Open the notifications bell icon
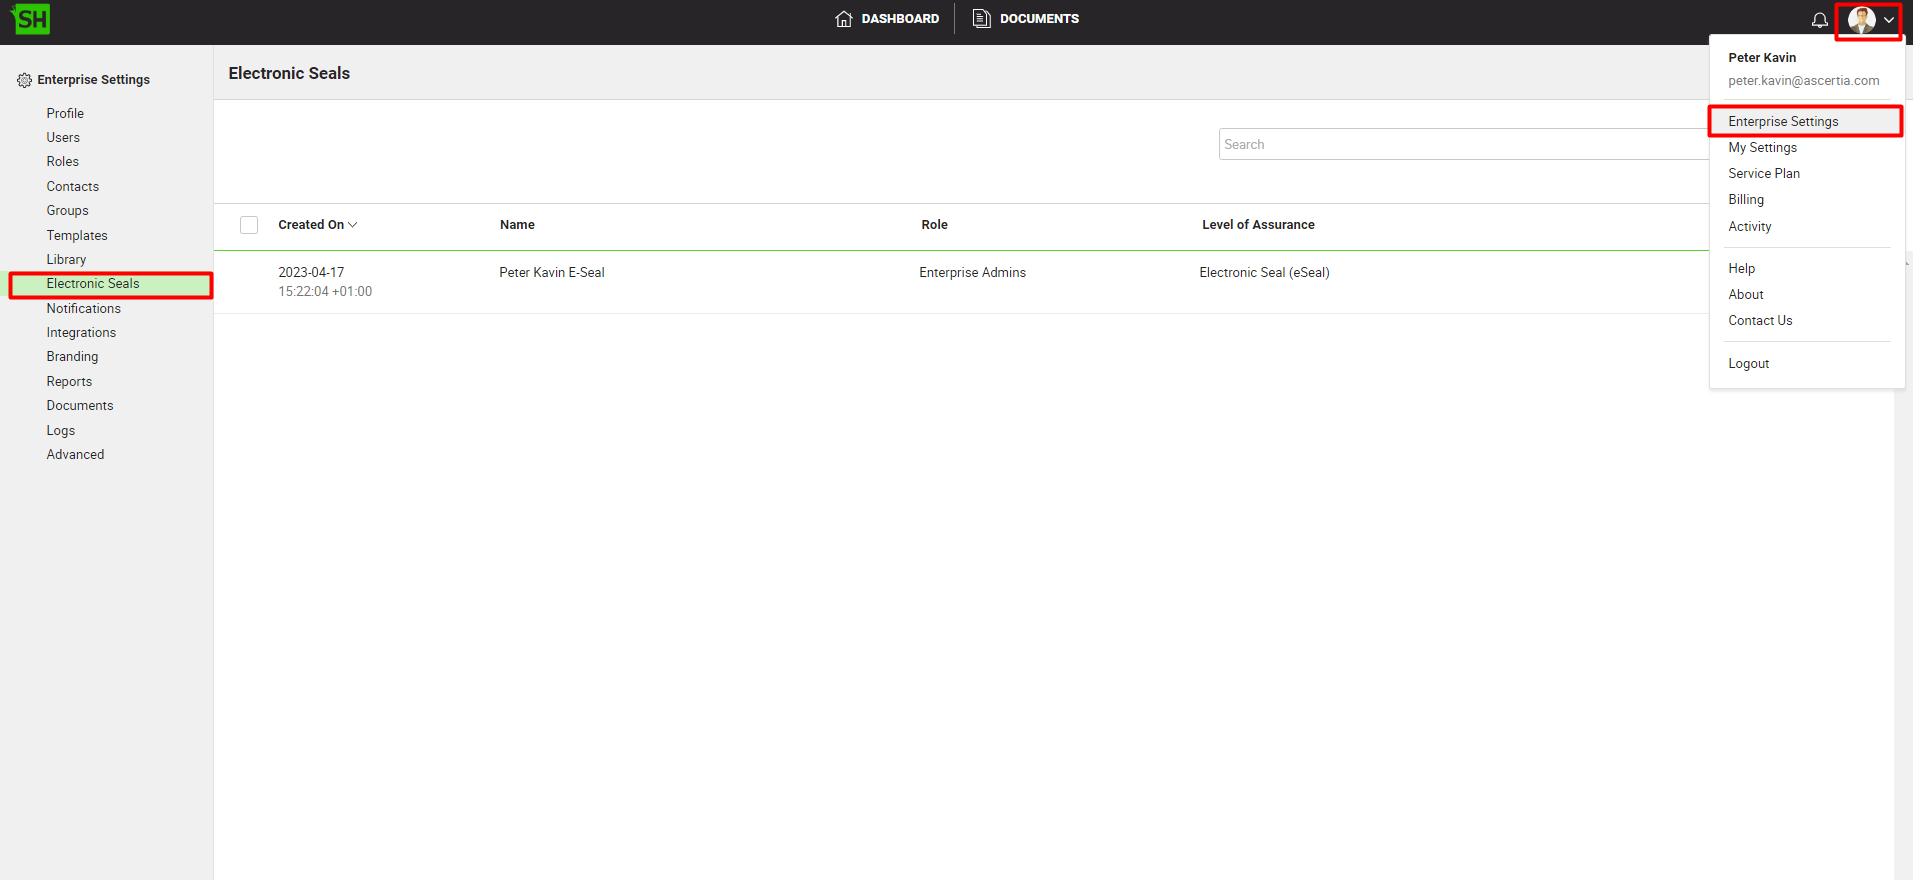 (1819, 20)
